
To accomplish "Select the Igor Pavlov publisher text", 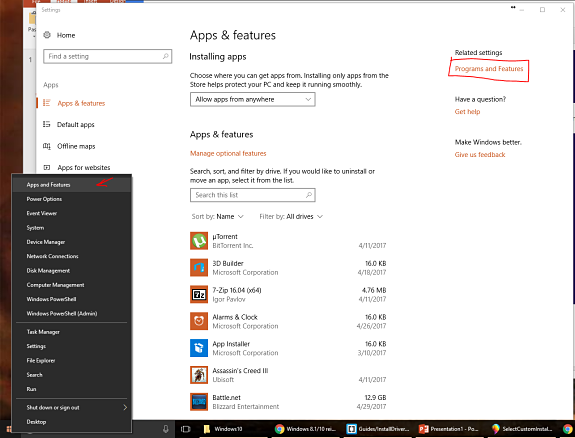I will click(229, 299).
